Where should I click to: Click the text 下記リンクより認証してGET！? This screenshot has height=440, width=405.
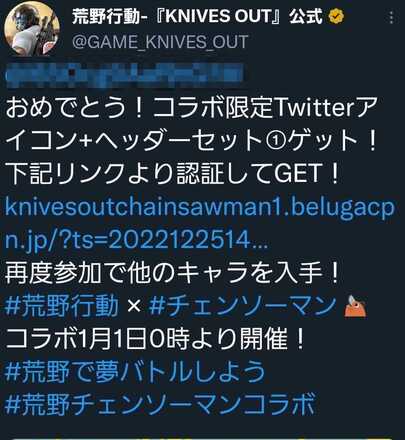[172, 173]
